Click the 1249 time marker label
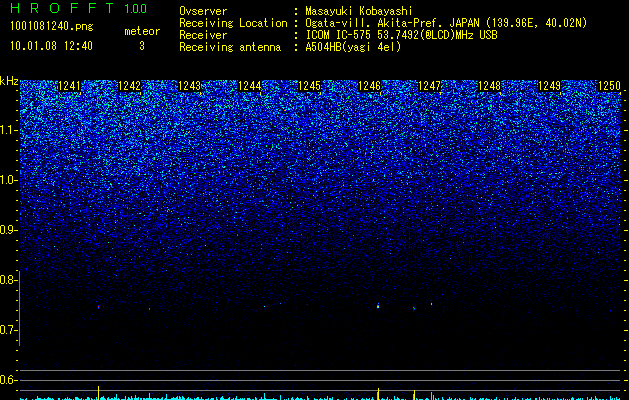Viewport: 629px width, 400px height. click(549, 86)
